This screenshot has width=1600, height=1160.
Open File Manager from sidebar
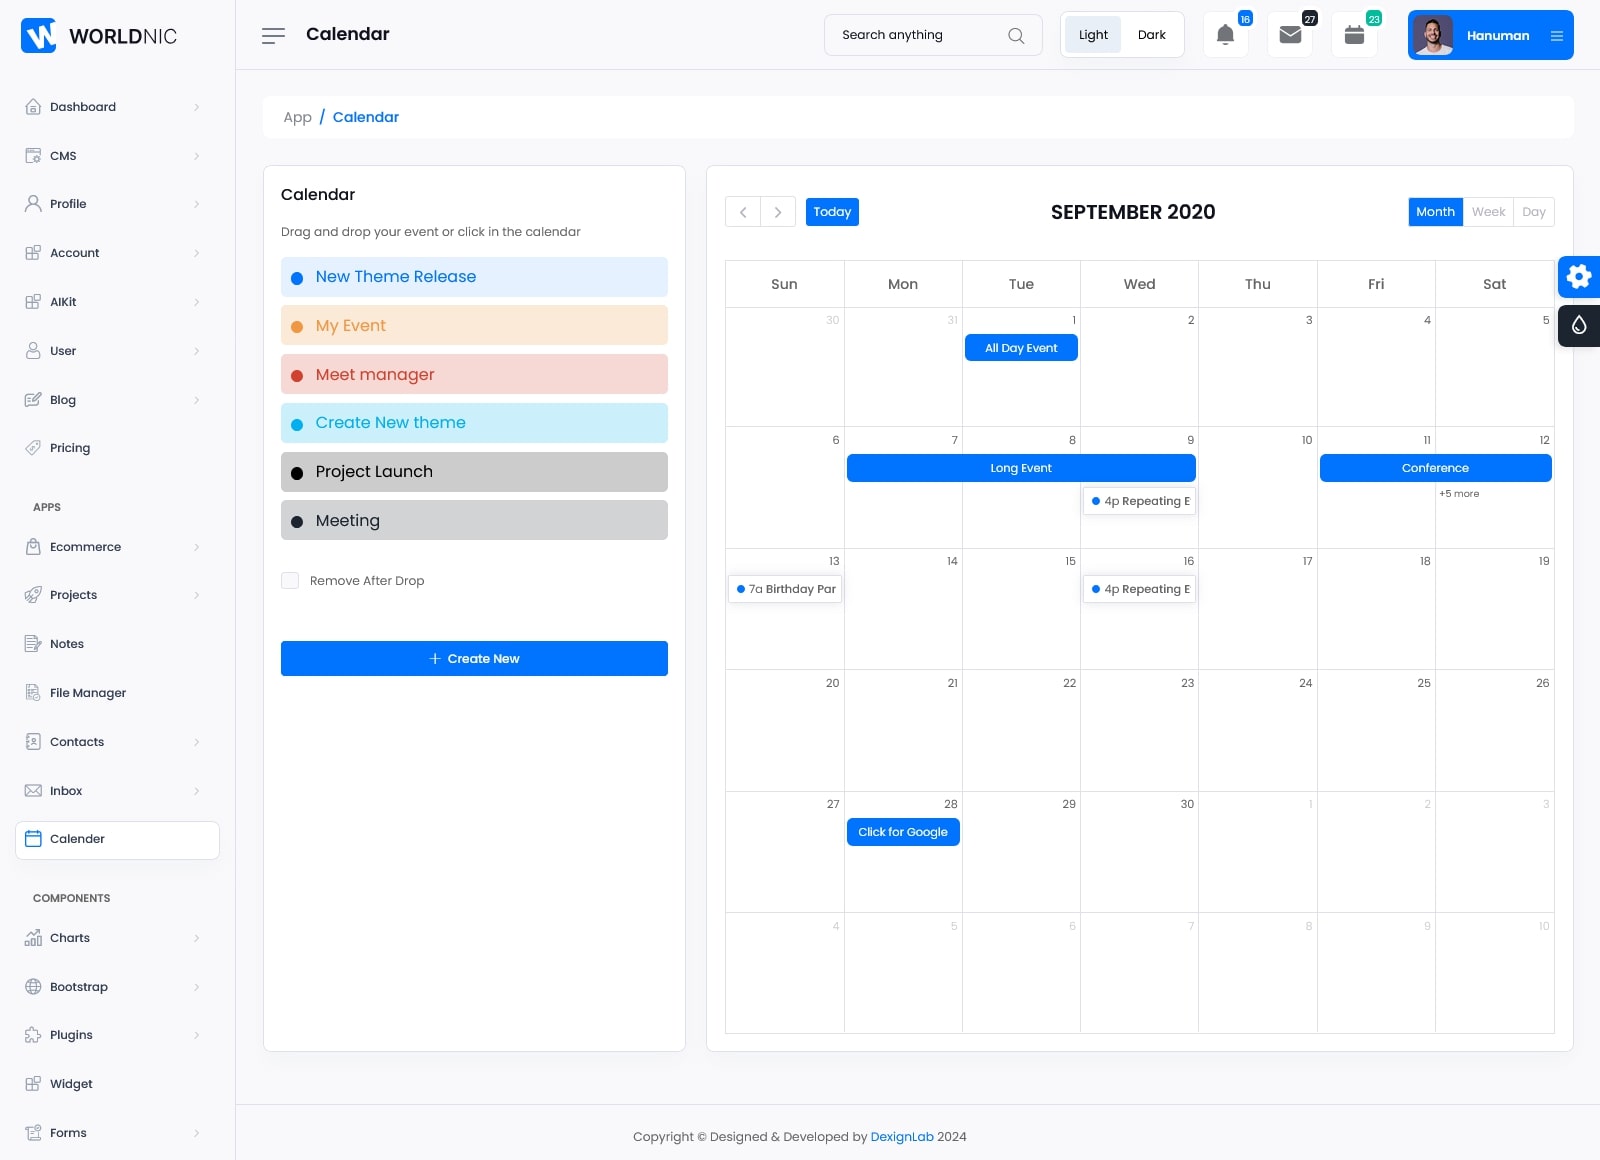(88, 693)
